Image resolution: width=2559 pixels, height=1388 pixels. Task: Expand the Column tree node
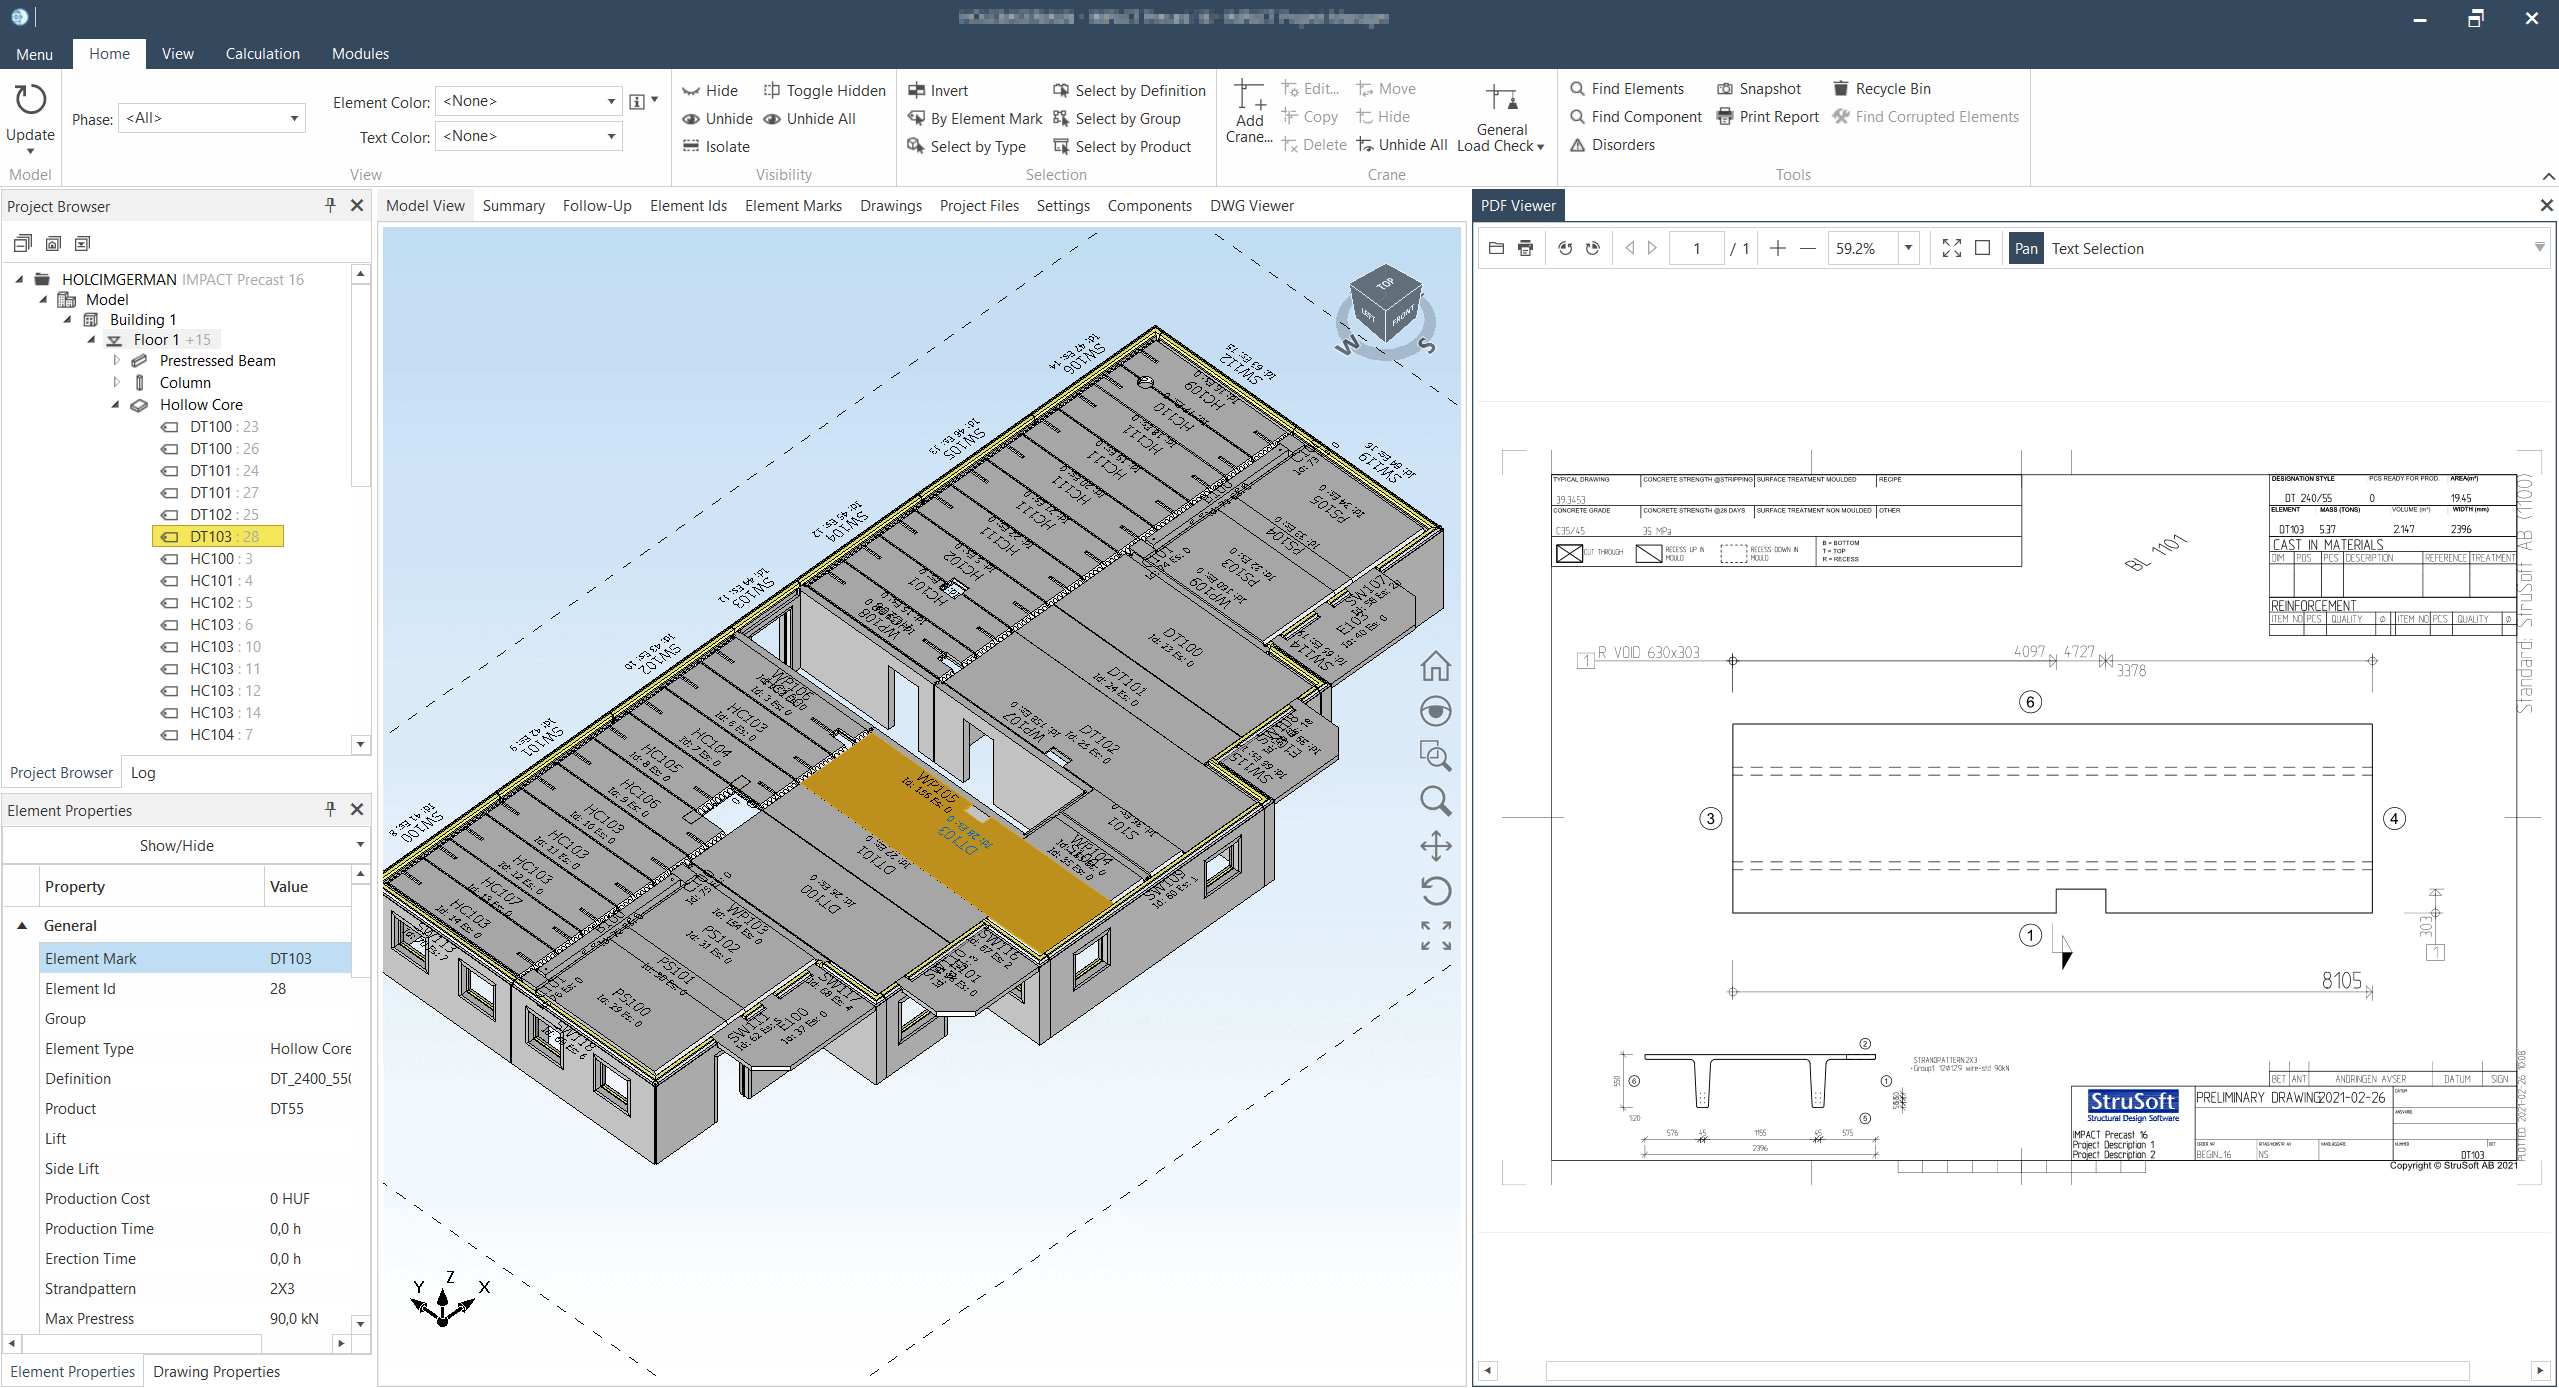(x=116, y=383)
